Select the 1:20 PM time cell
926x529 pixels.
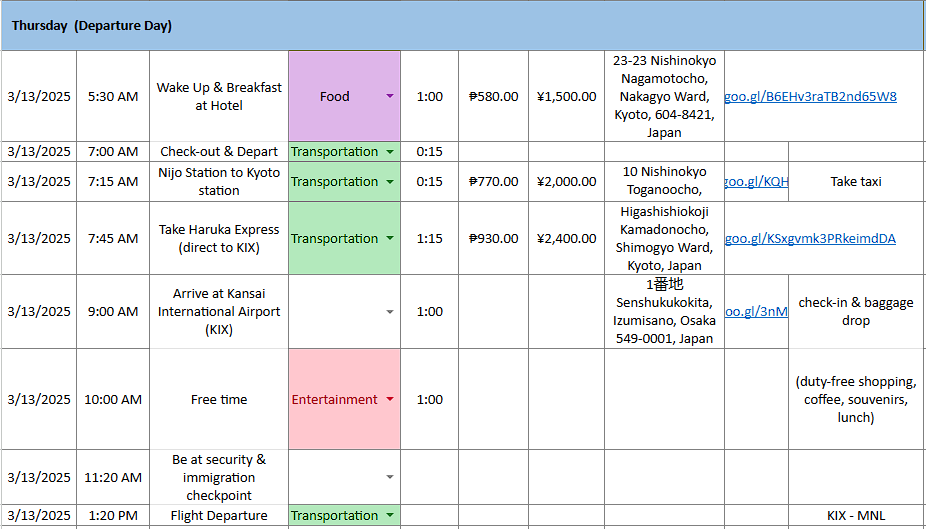point(113,515)
